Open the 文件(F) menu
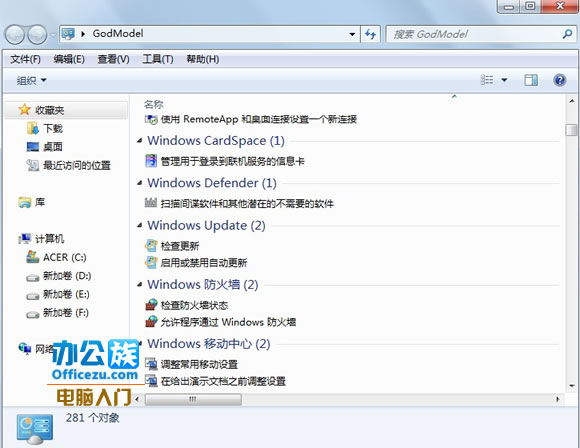Image resolution: width=580 pixels, height=448 pixels. pos(25,59)
